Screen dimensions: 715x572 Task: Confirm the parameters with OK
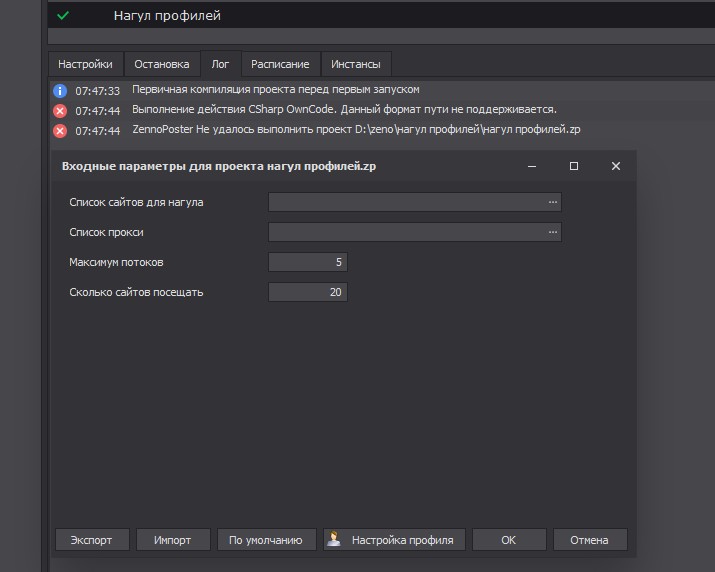pyautogui.click(x=508, y=540)
